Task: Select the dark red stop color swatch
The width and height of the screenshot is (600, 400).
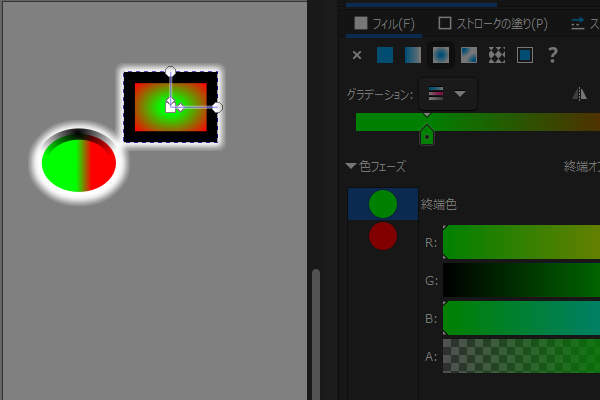Action: tap(383, 236)
